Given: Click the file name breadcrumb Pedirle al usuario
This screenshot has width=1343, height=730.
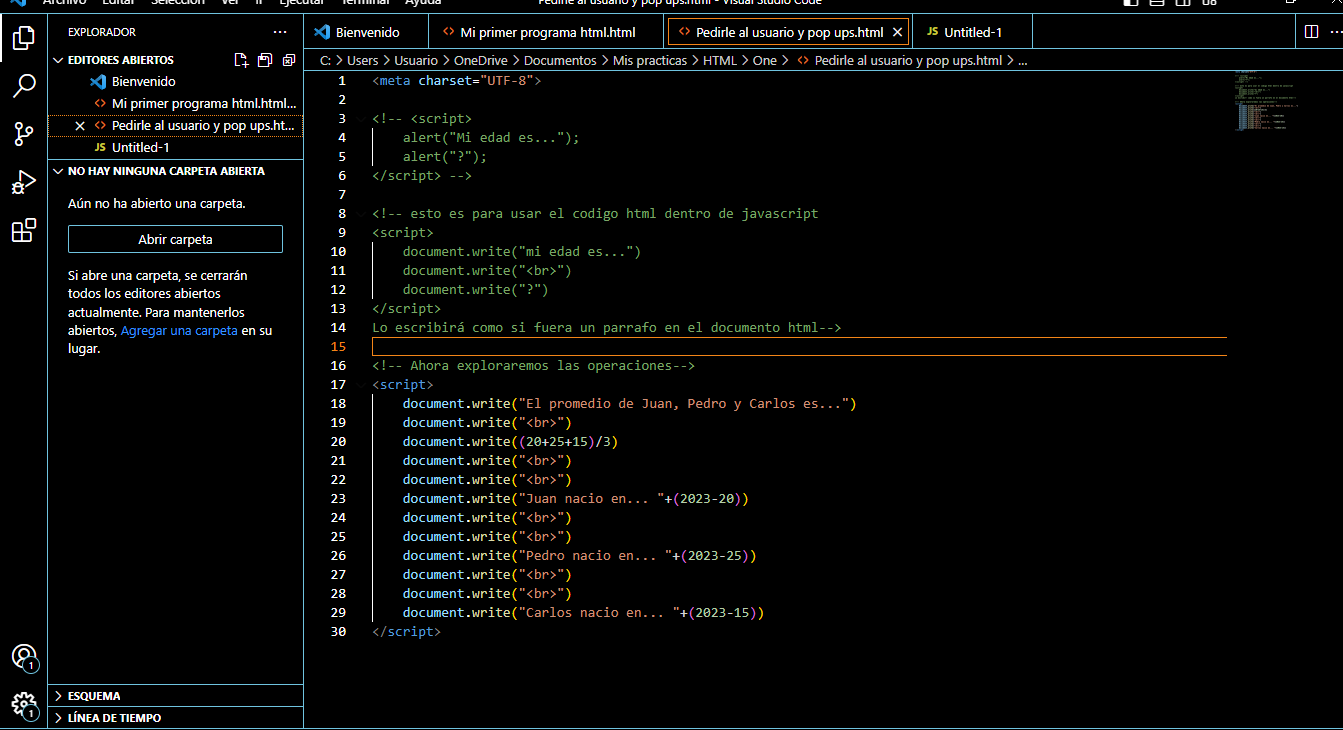Looking at the screenshot, I should tap(908, 60).
